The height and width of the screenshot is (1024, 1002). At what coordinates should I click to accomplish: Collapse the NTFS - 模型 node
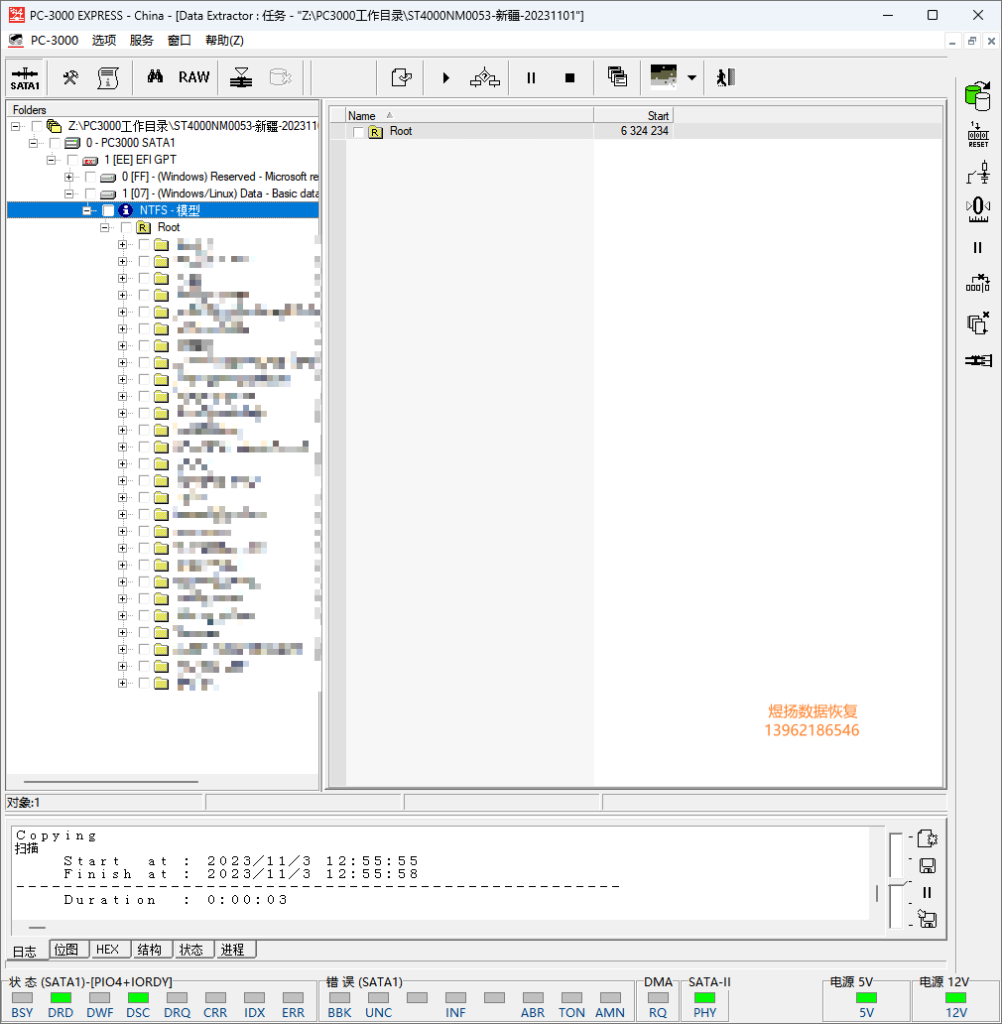(86, 210)
